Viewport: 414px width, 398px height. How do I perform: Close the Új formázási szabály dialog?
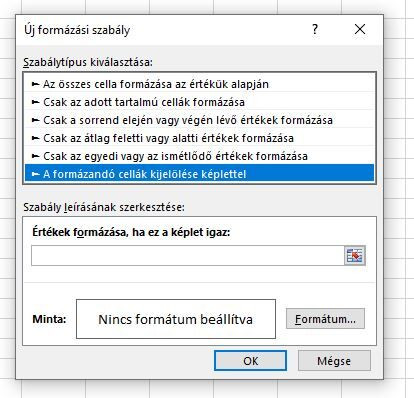click(360, 29)
